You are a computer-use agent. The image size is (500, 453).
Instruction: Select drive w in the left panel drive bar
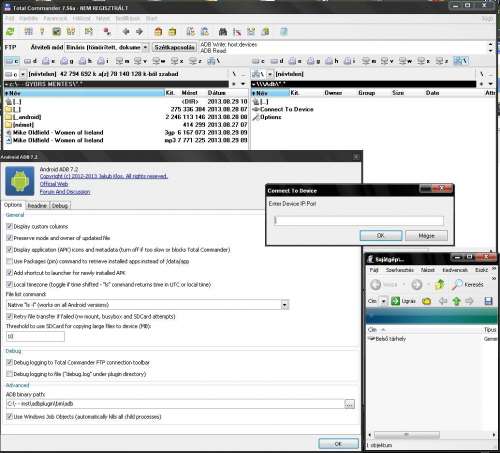(x=159, y=61)
